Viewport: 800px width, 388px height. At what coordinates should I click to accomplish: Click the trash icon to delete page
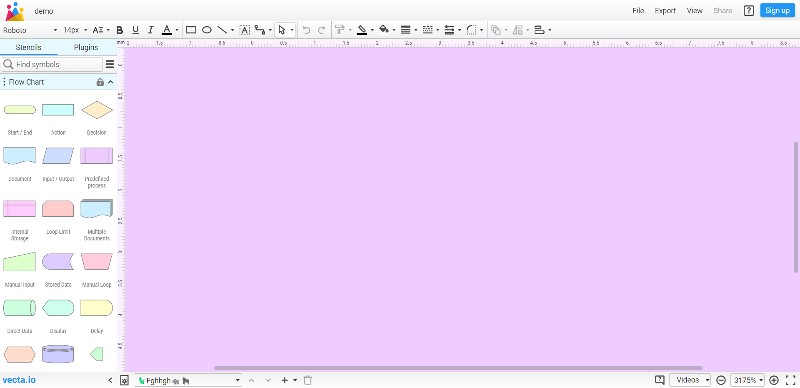click(x=307, y=380)
